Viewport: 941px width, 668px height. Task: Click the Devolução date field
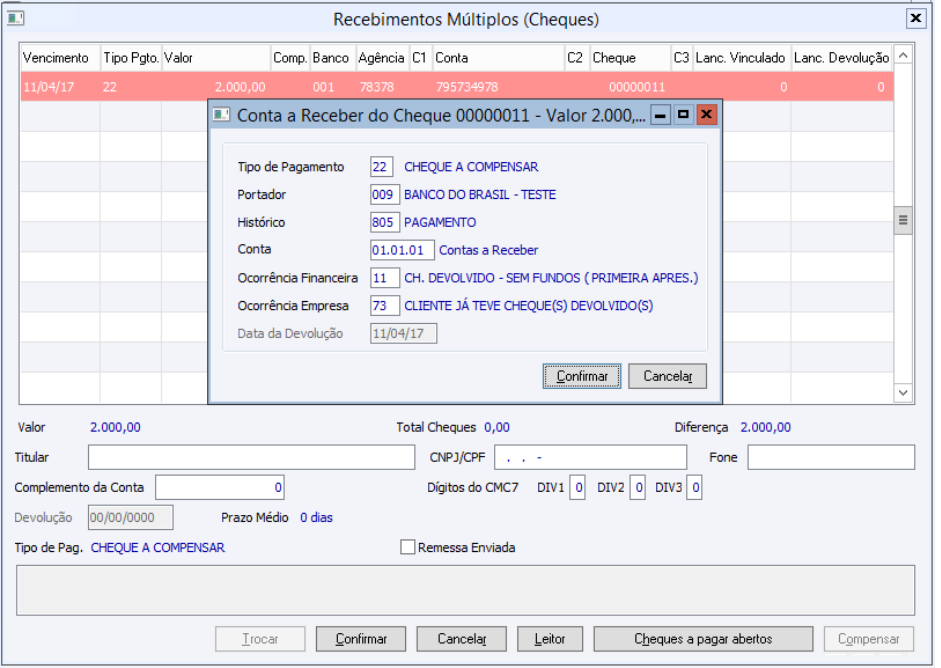coord(131,517)
